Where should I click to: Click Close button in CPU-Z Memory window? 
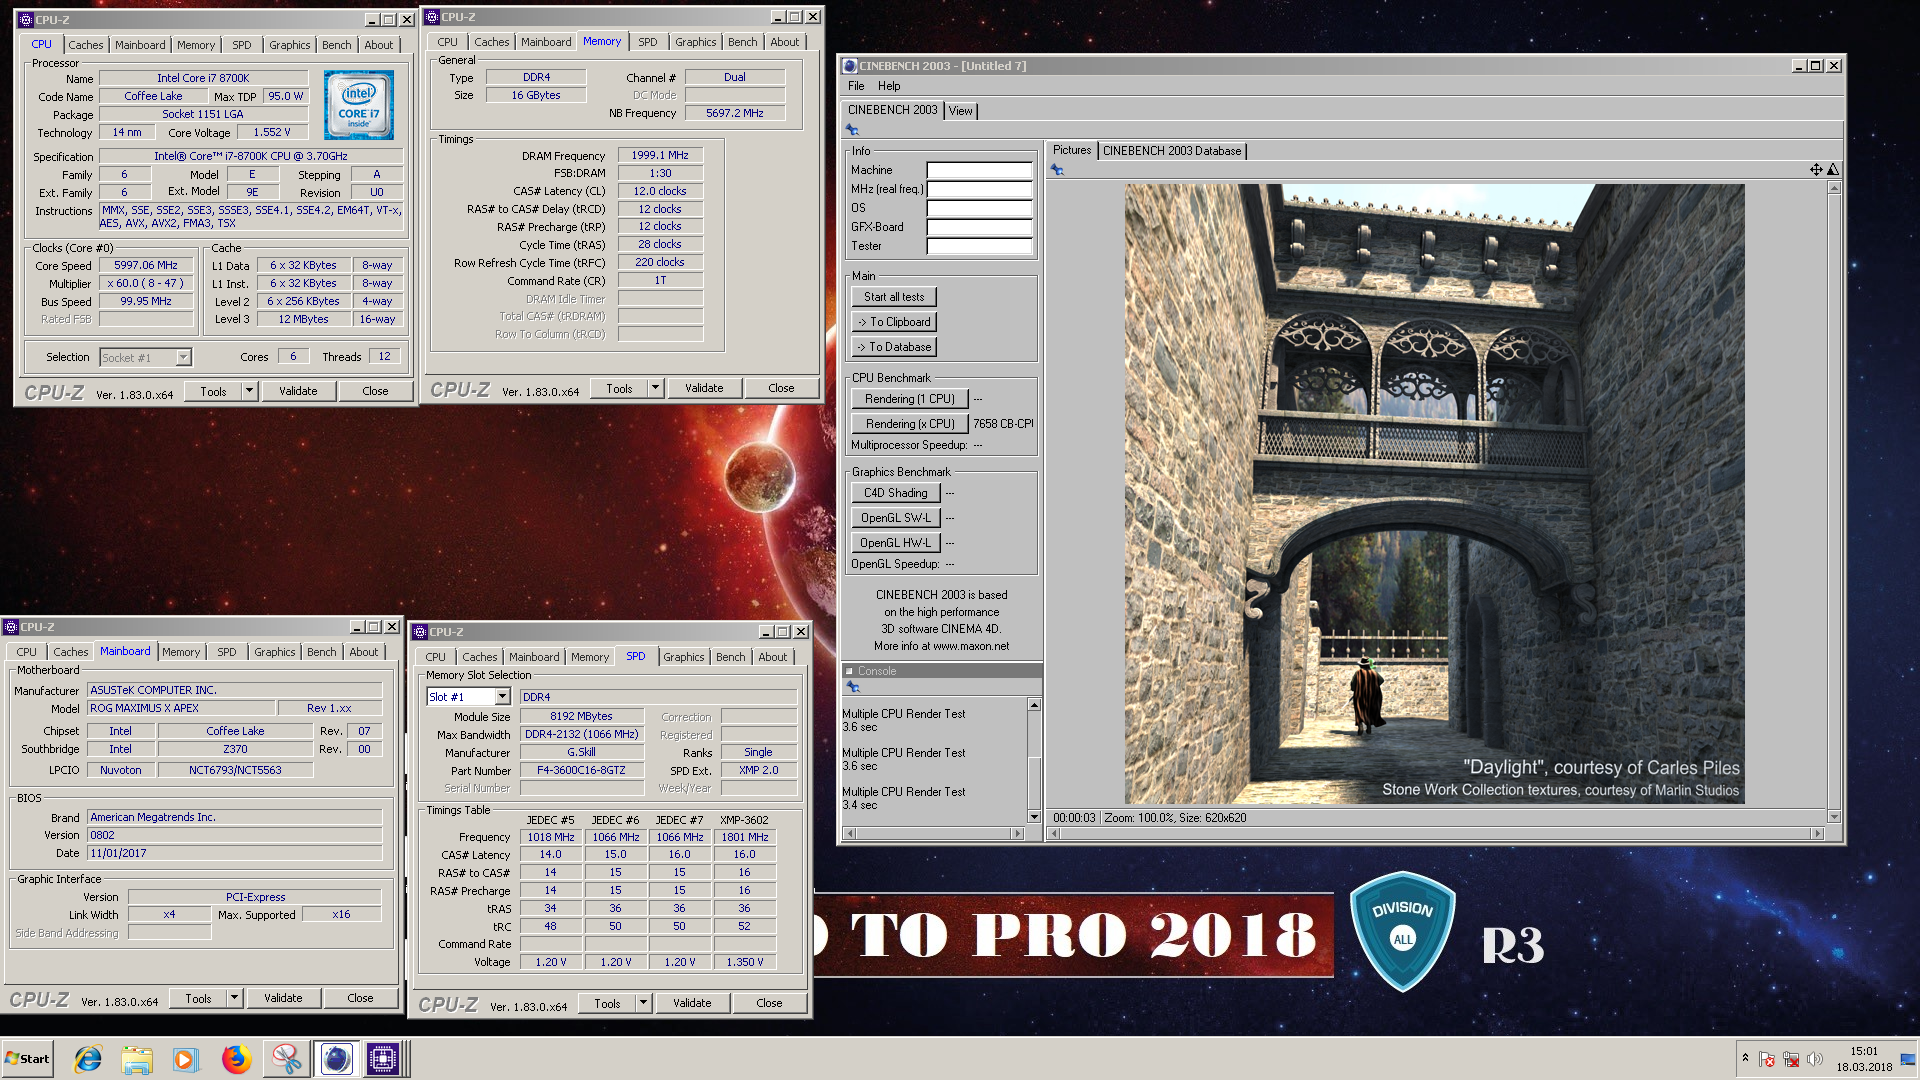tap(781, 388)
